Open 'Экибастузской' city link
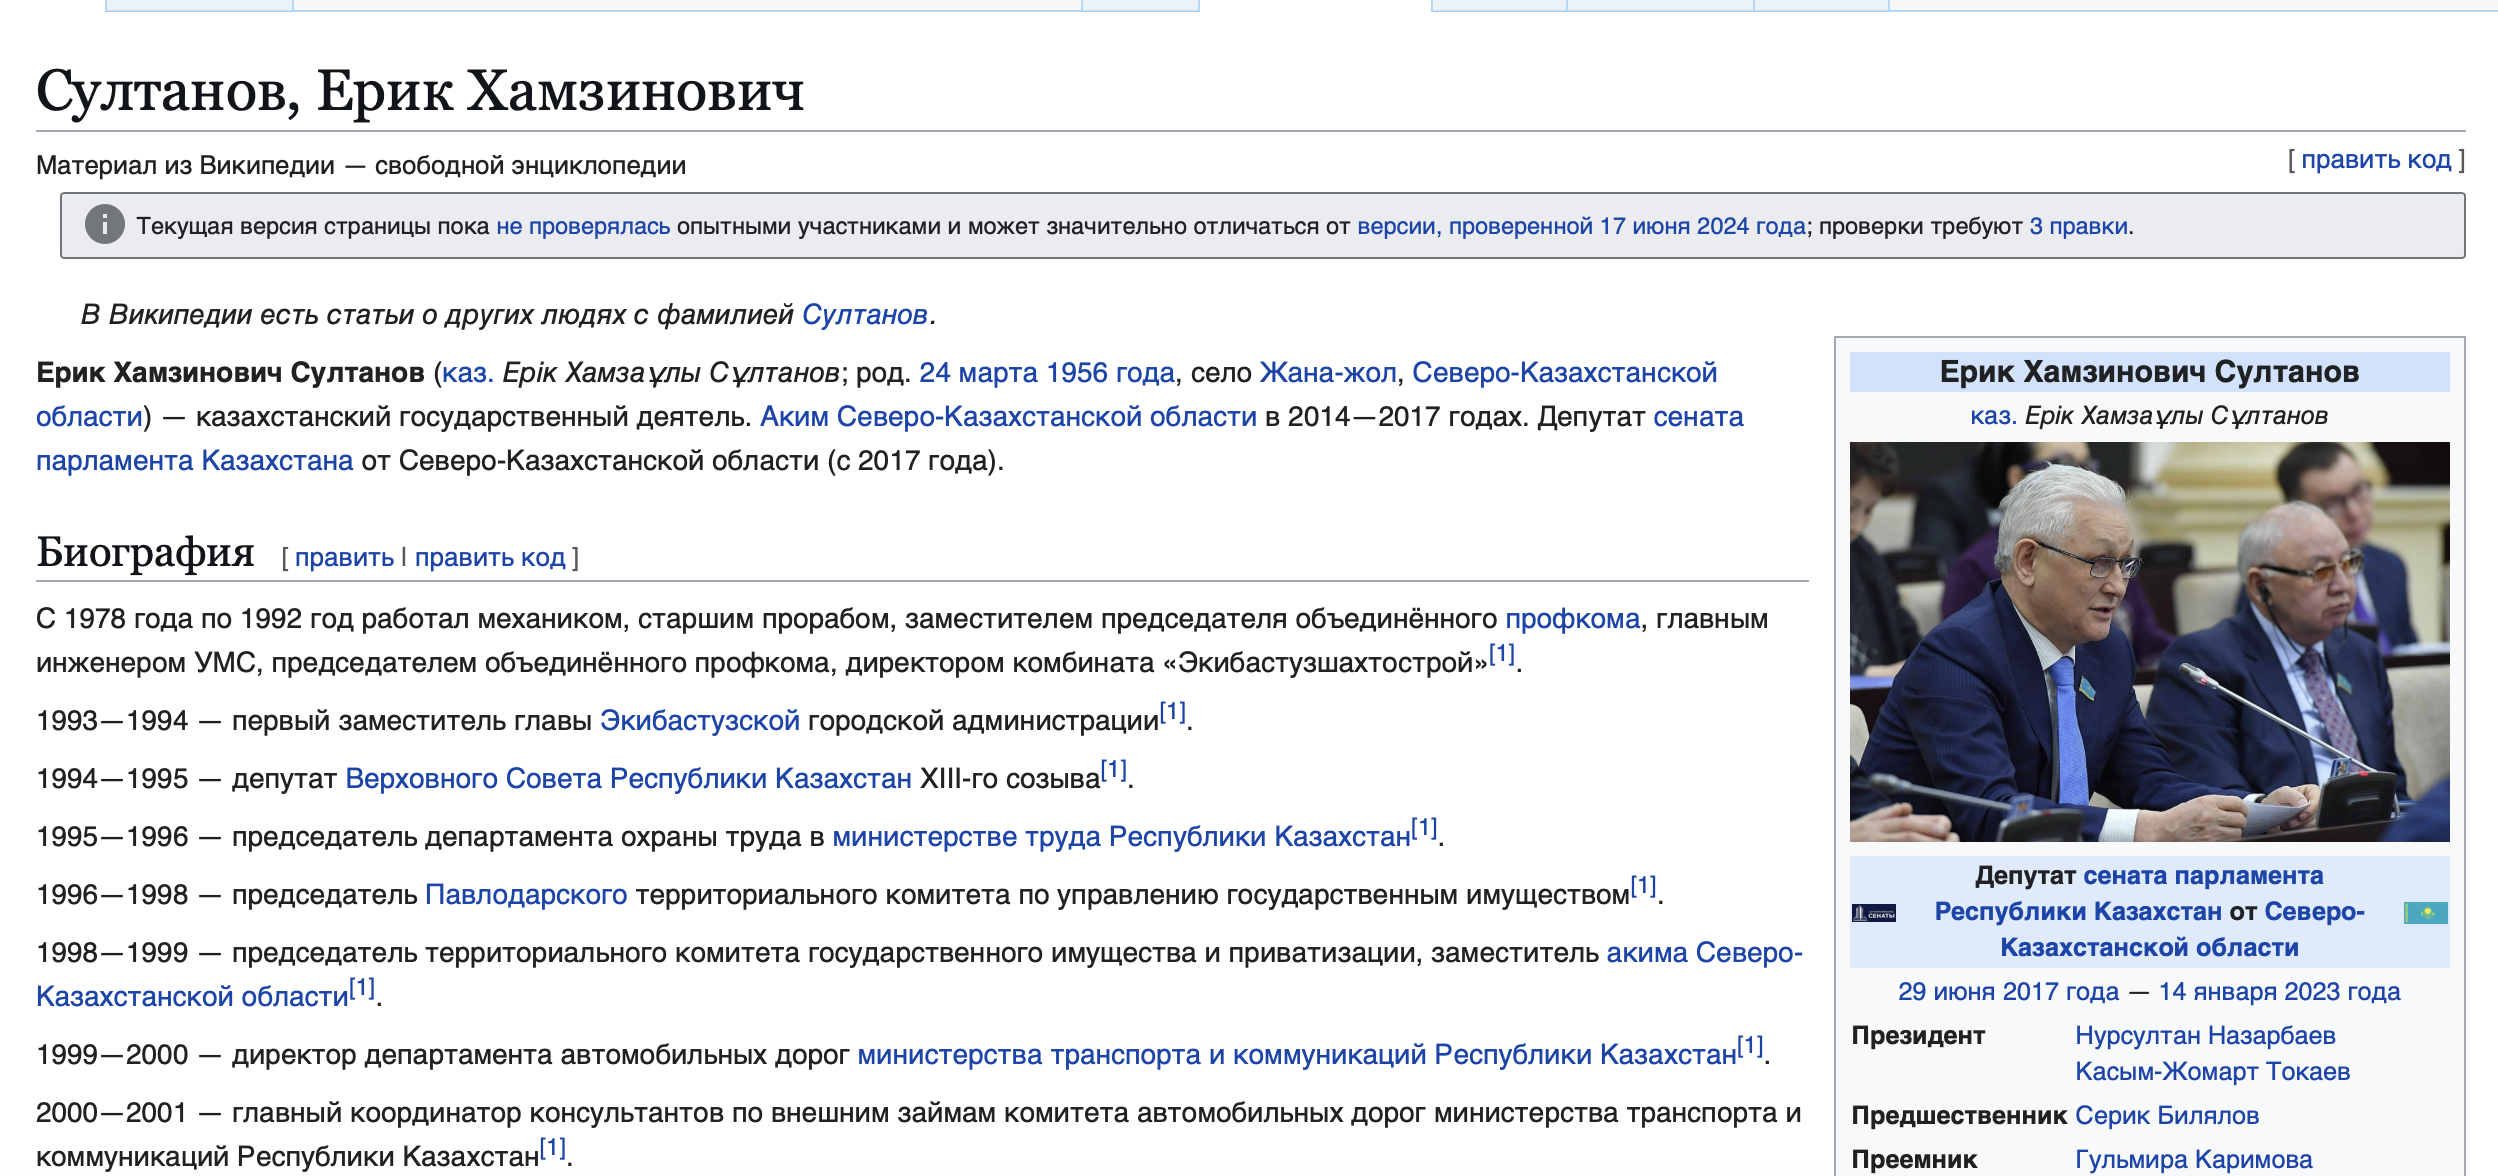The image size is (2498, 1176). [699, 721]
